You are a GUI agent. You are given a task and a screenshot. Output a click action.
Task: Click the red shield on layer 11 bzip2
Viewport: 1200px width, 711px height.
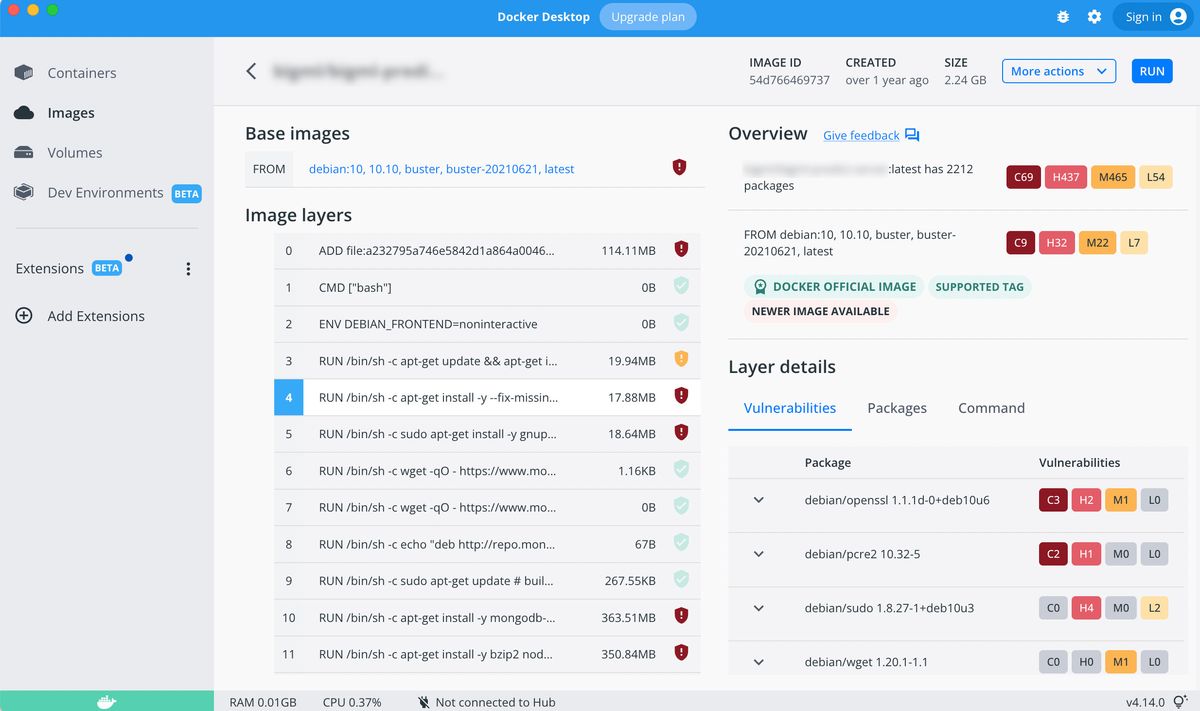tap(681, 653)
